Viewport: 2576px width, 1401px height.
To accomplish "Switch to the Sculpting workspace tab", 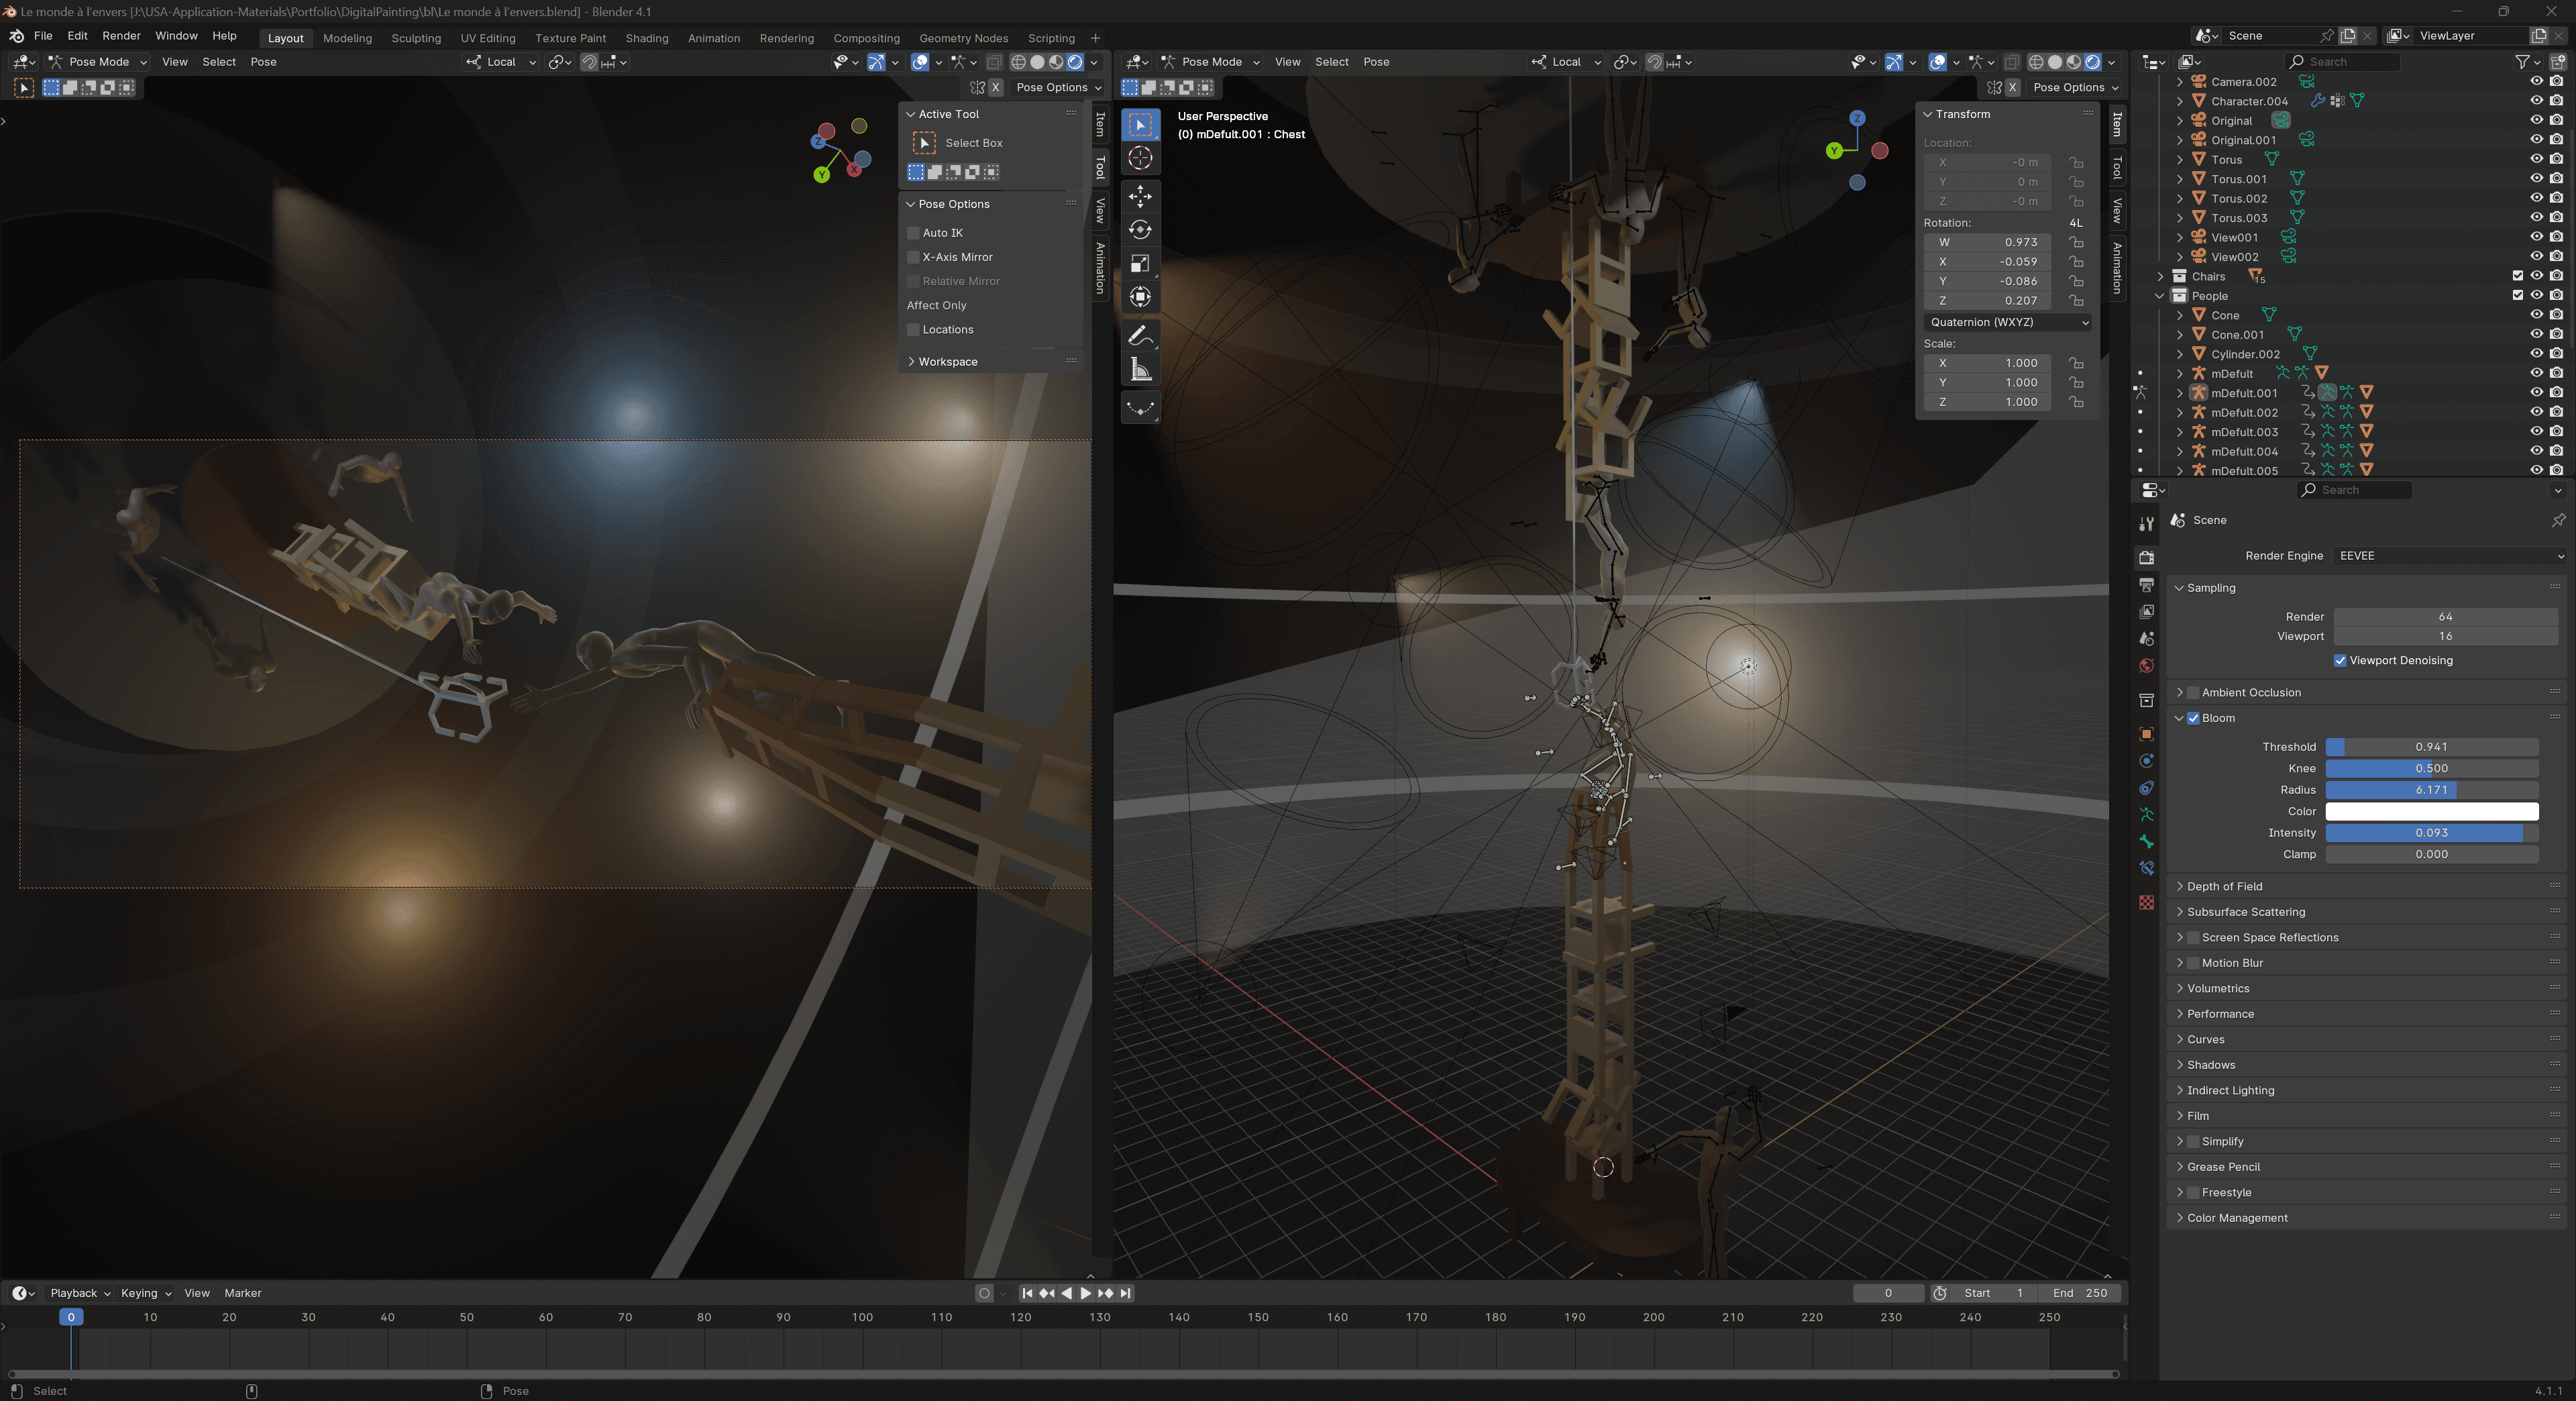I will (416, 38).
